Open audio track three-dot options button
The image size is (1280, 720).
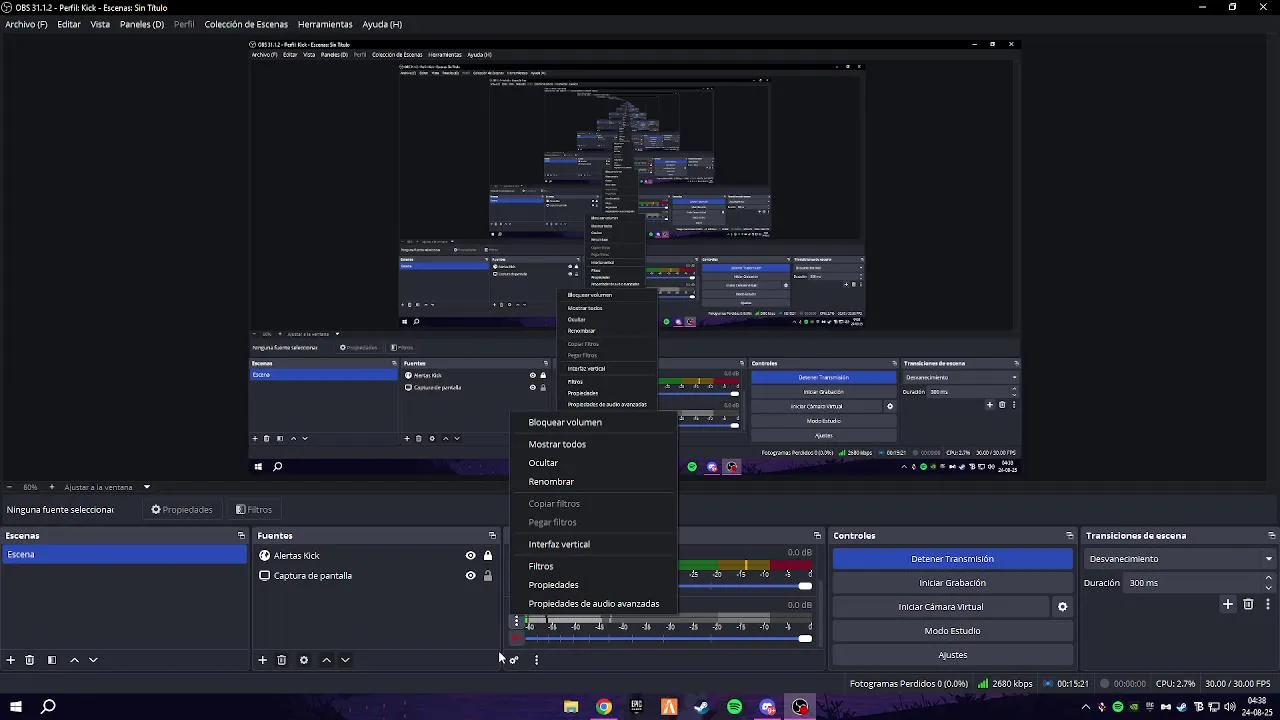click(517, 621)
